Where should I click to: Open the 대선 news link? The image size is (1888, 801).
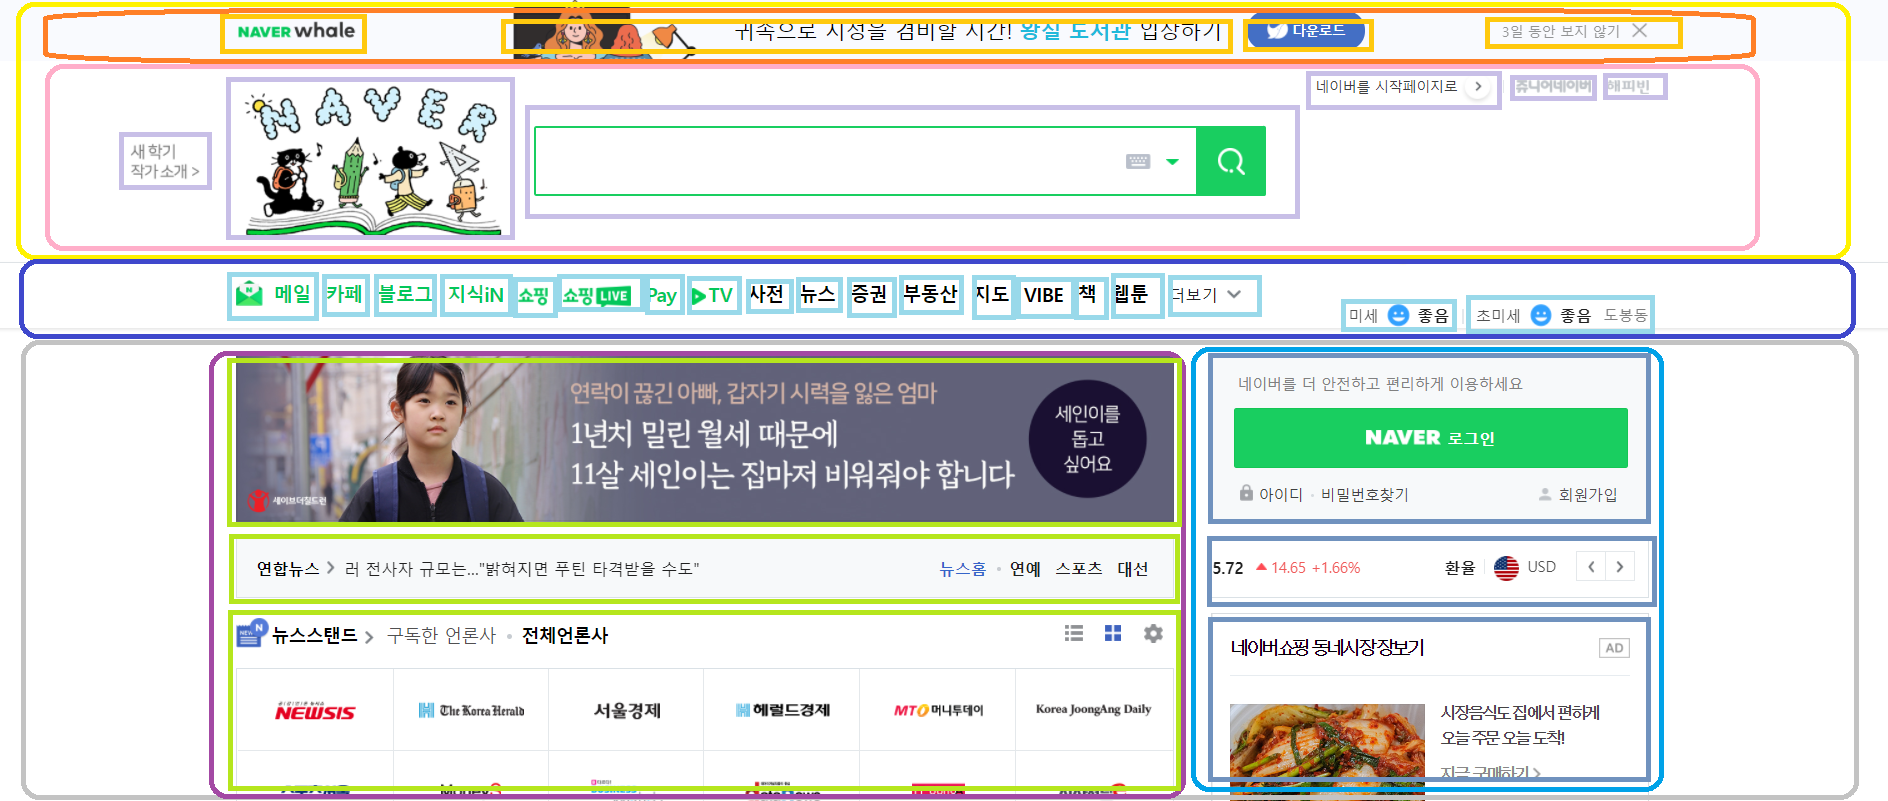tap(1133, 569)
